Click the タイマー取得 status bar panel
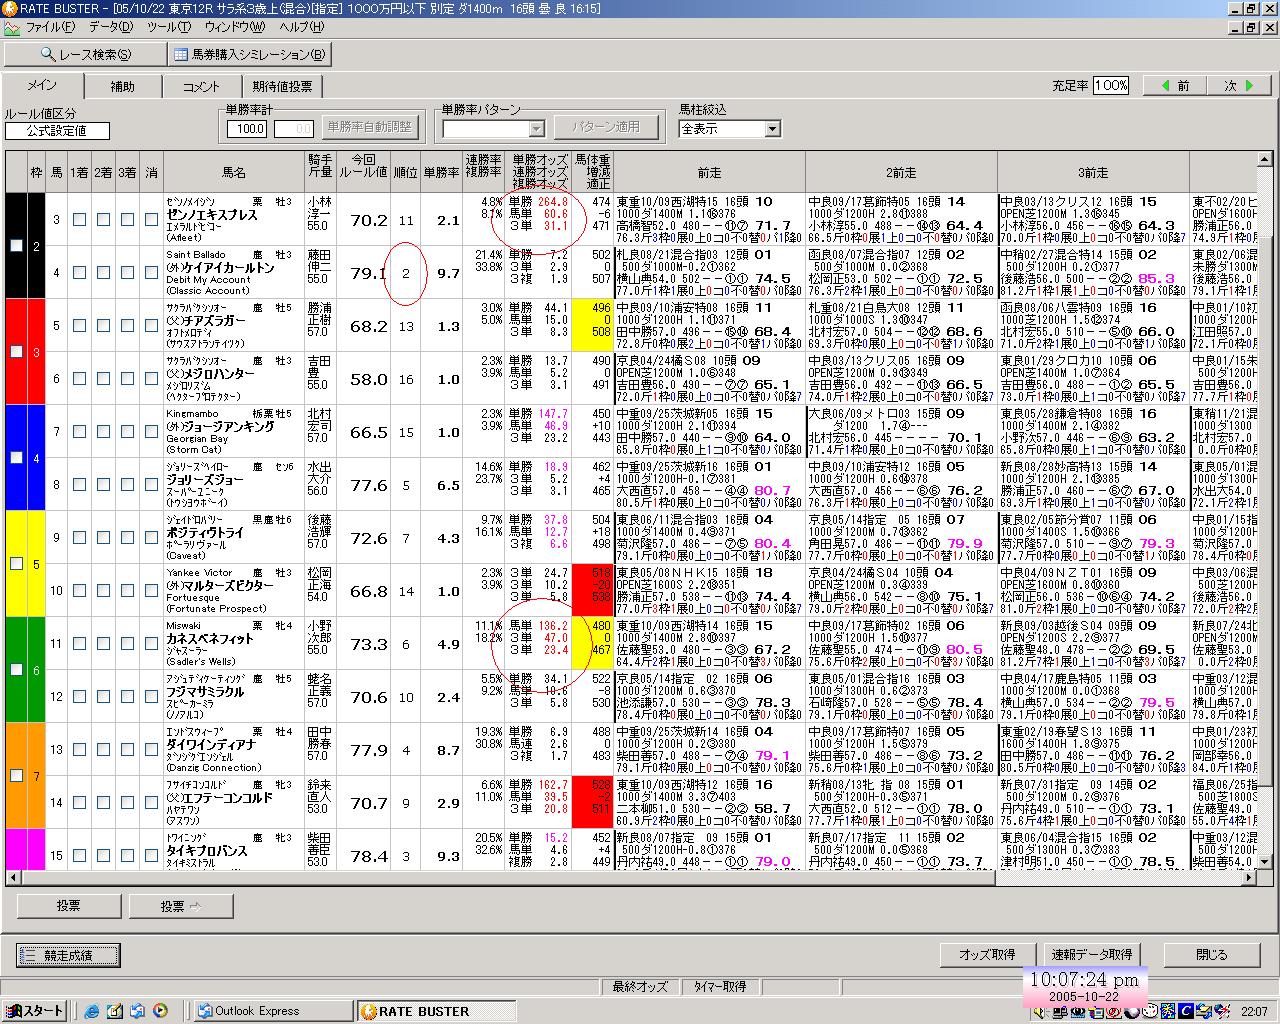The image size is (1280, 1024). [x=720, y=987]
